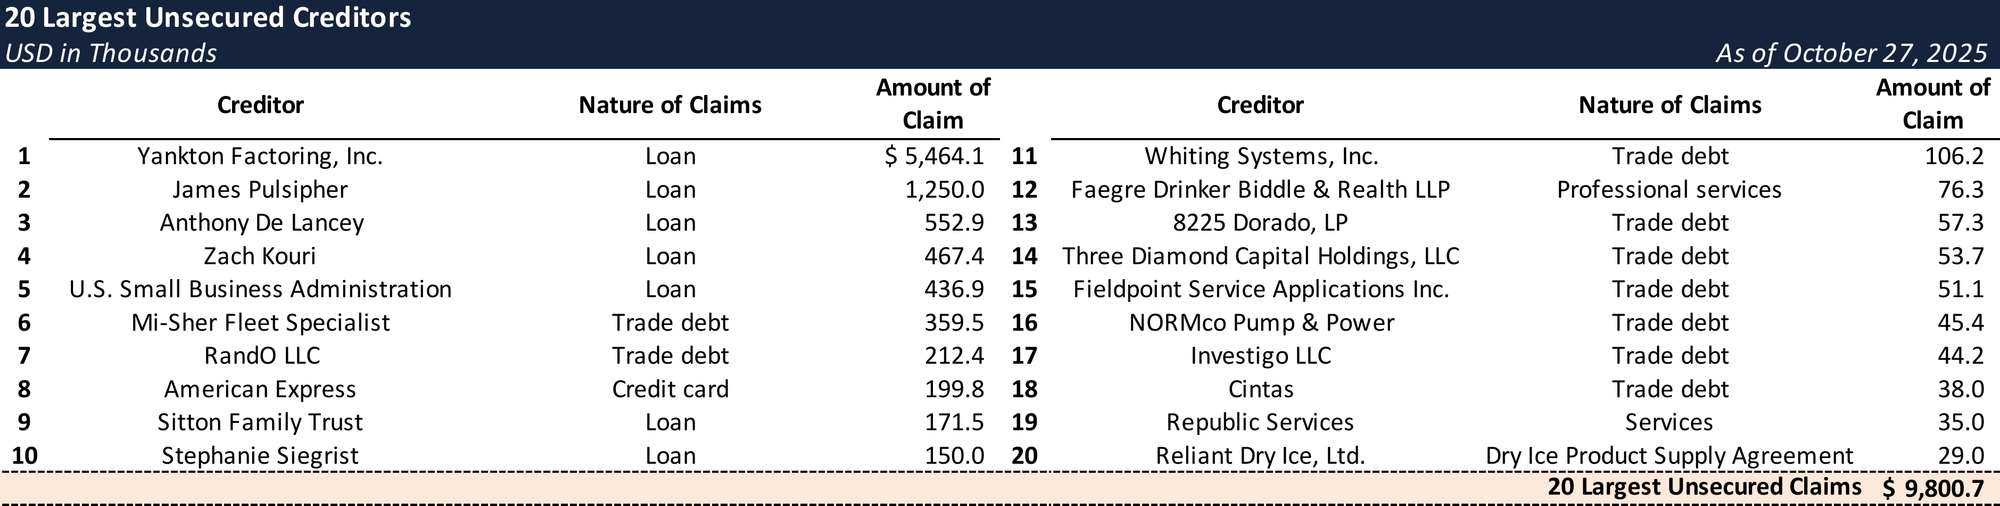Click the '359.5' amount cell

954,323
